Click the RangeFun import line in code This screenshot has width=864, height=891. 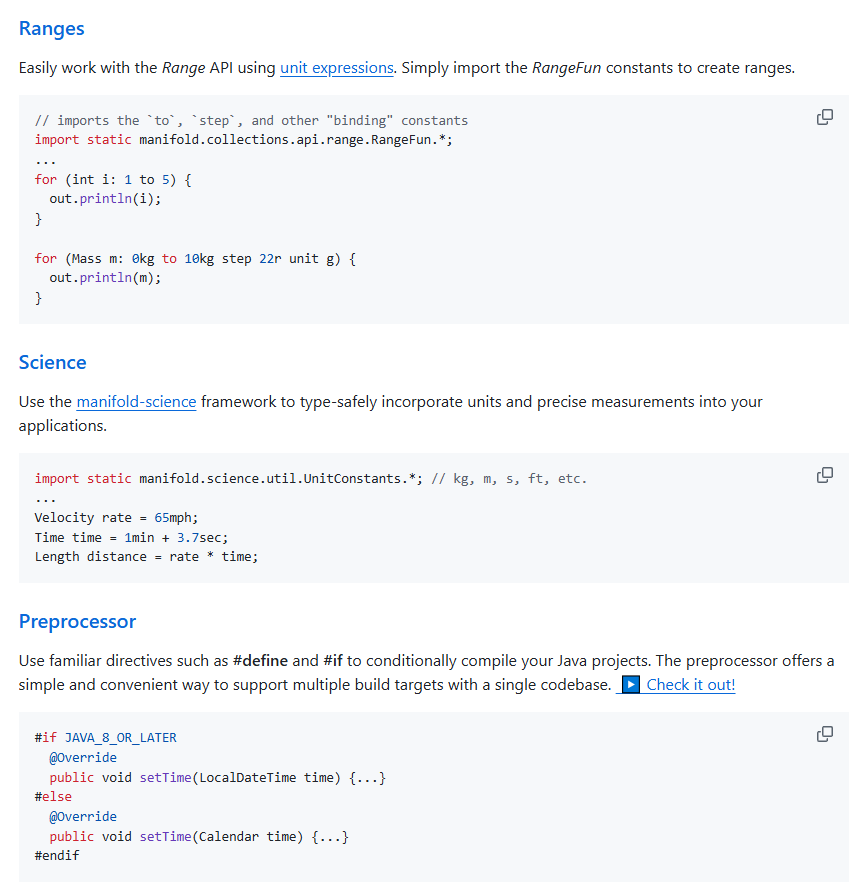[243, 139]
